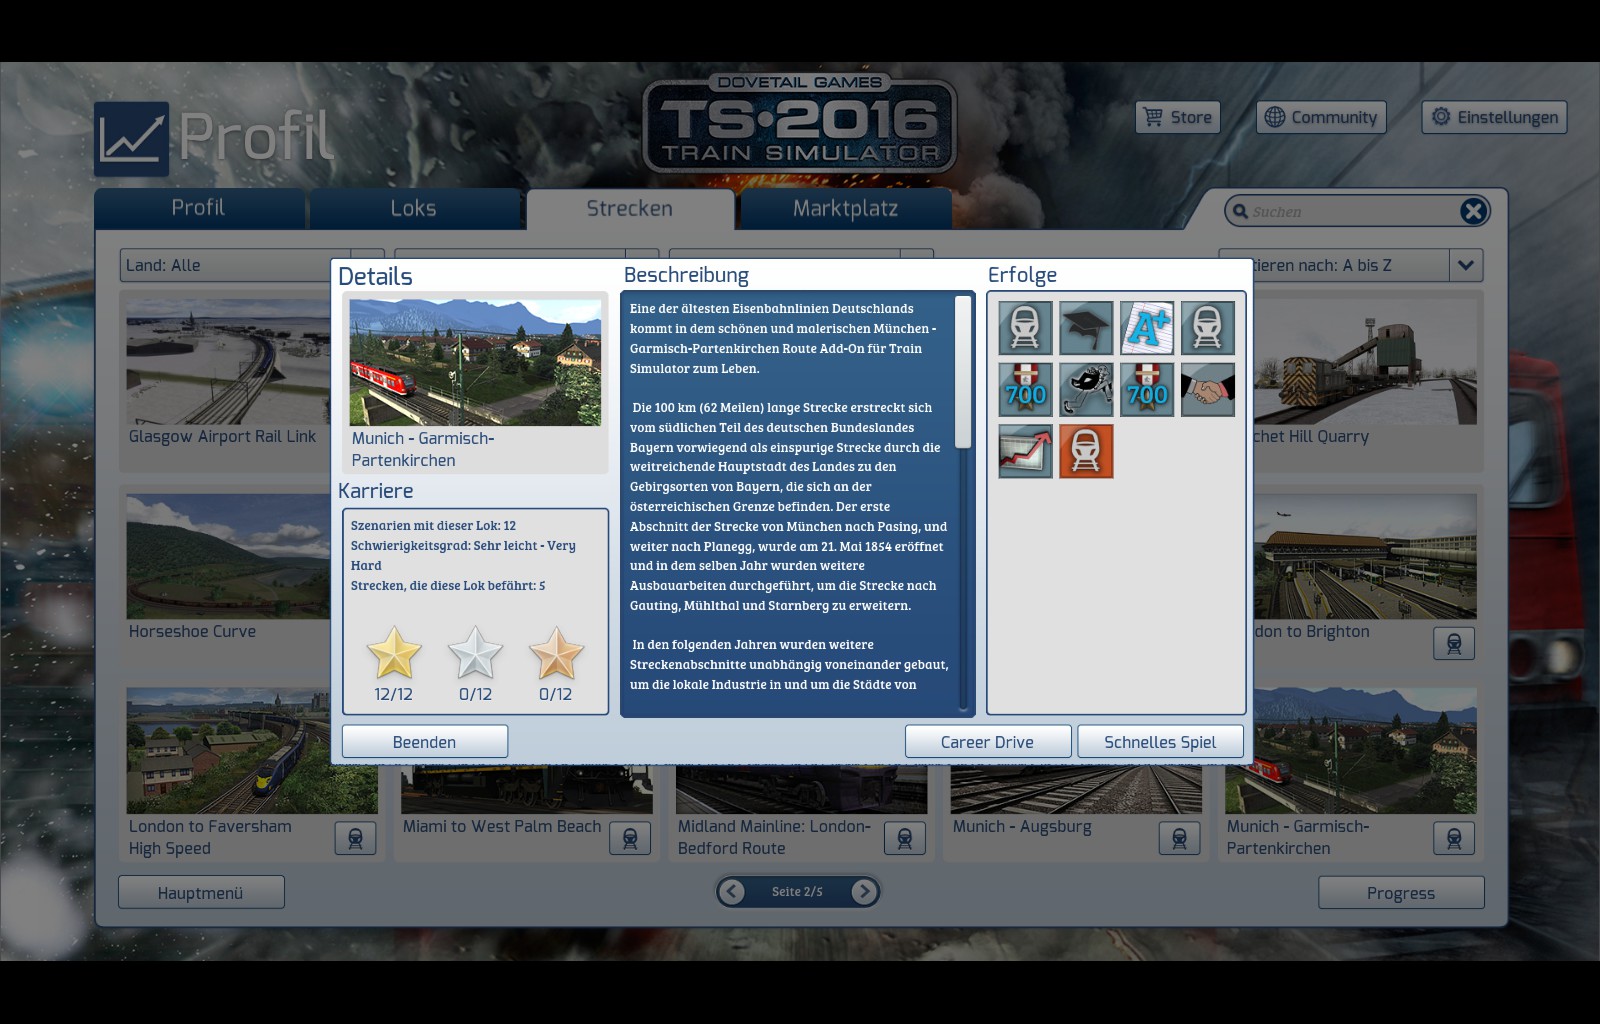The width and height of the screenshot is (1600, 1024).
Task: Click the orange train achievement icon
Action: pyautogui.click(x=1086, y=451)
